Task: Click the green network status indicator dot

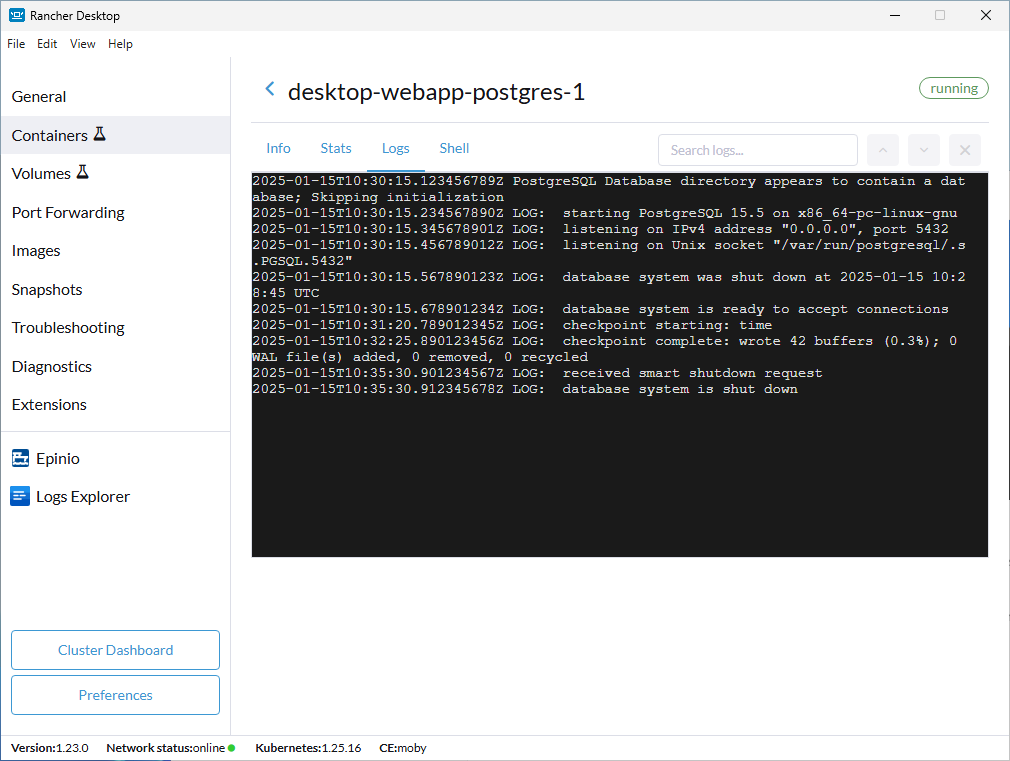Action: click(231, 748)
